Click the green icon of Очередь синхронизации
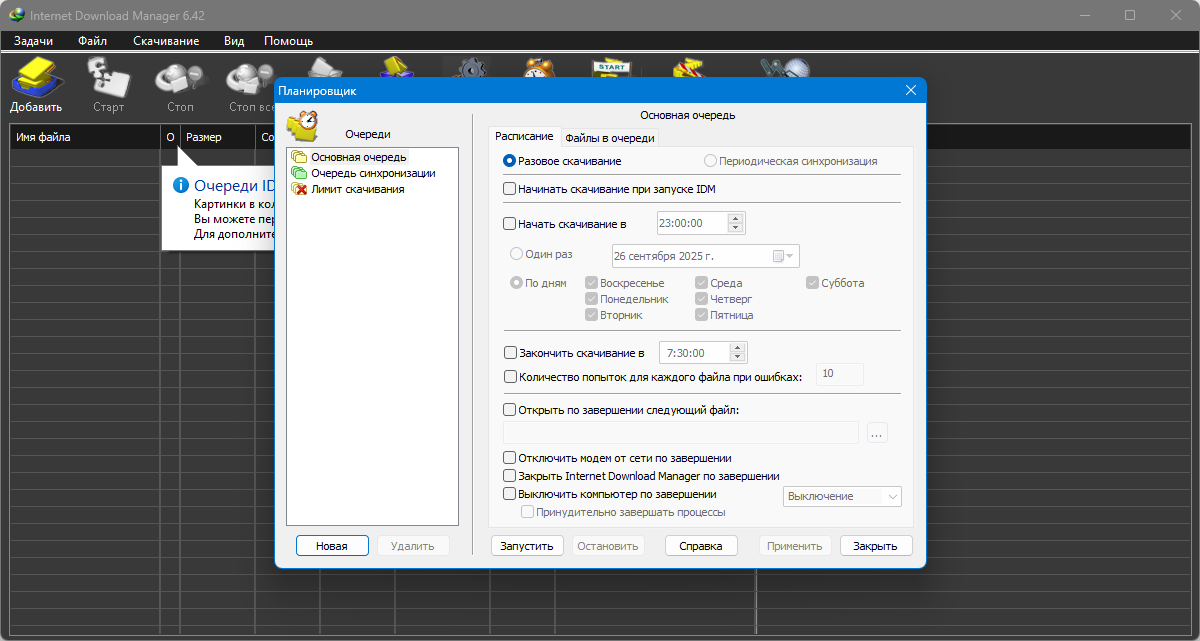This screenshot has width=1200, height=641. (299, 173)
